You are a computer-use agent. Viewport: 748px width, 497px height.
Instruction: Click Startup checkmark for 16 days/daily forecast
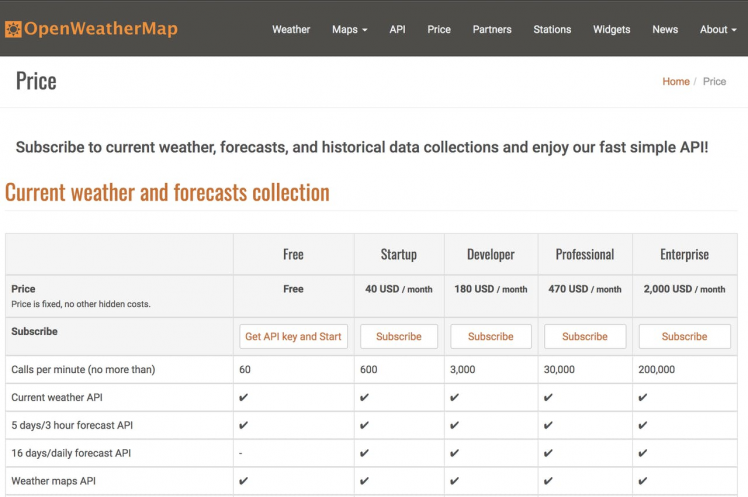(364, 453)
